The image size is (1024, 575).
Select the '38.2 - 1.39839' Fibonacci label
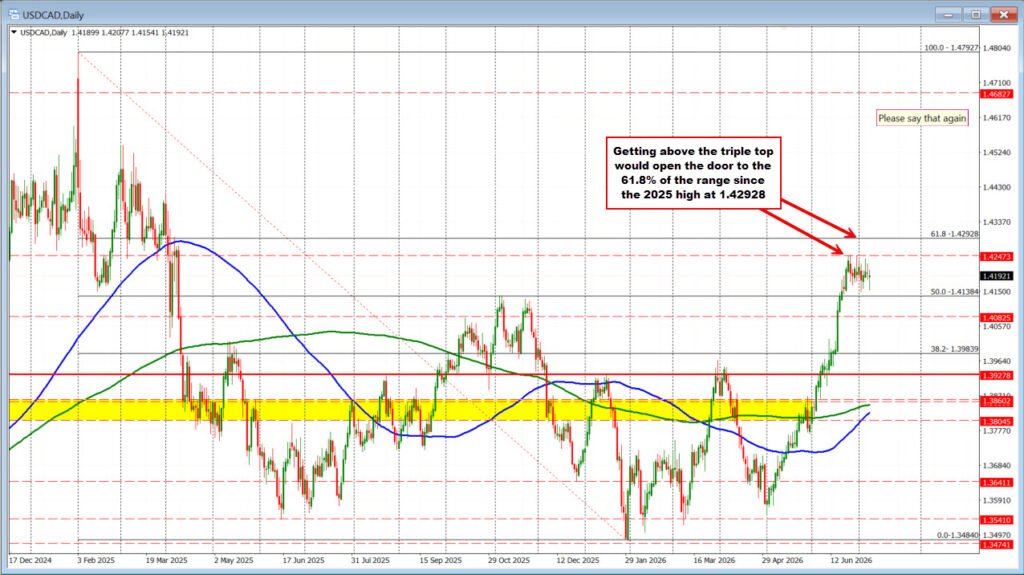coord(954,349)
